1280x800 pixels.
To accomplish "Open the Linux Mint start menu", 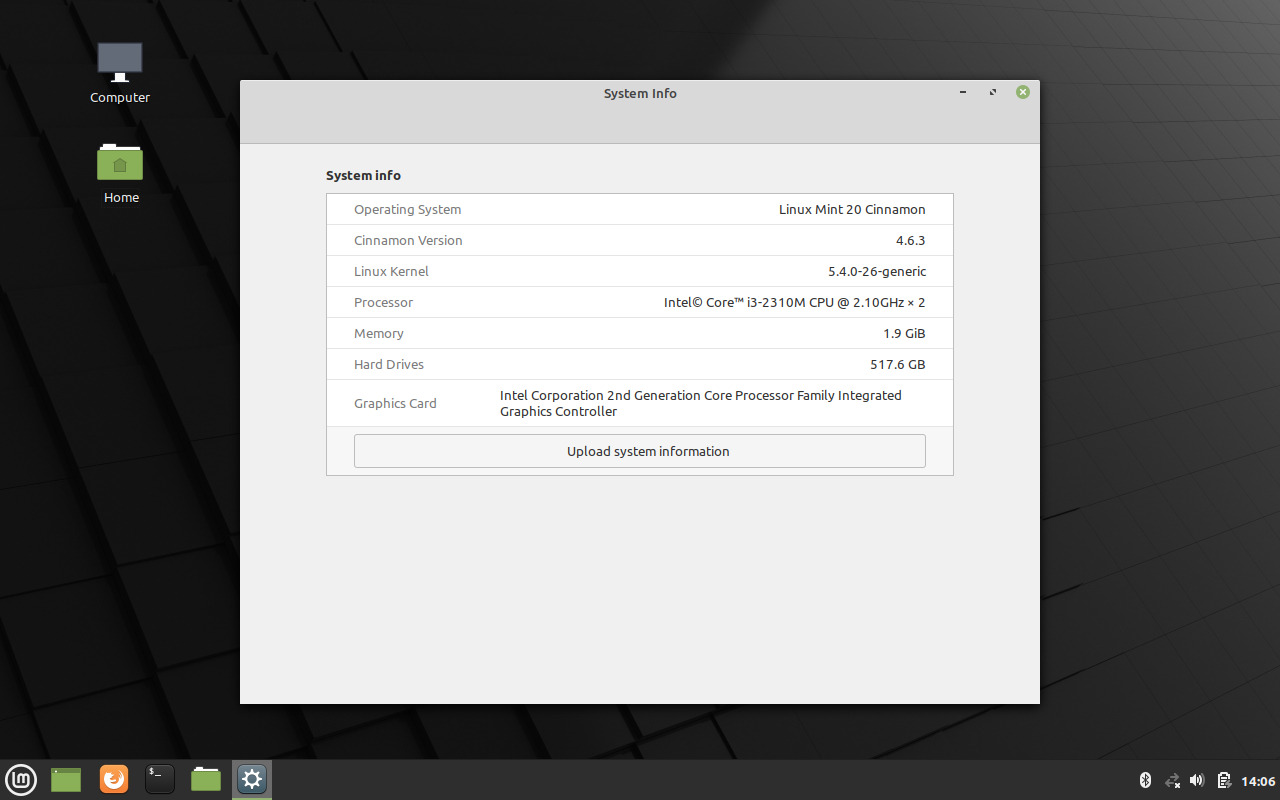I will coord(21,779).
